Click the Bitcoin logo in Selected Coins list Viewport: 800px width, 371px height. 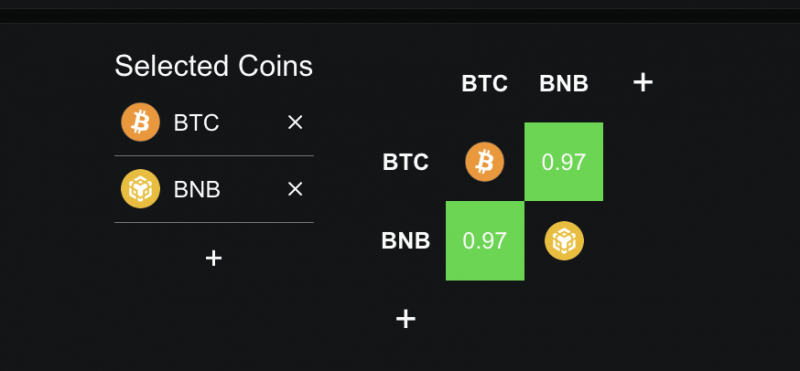point(140,122)
